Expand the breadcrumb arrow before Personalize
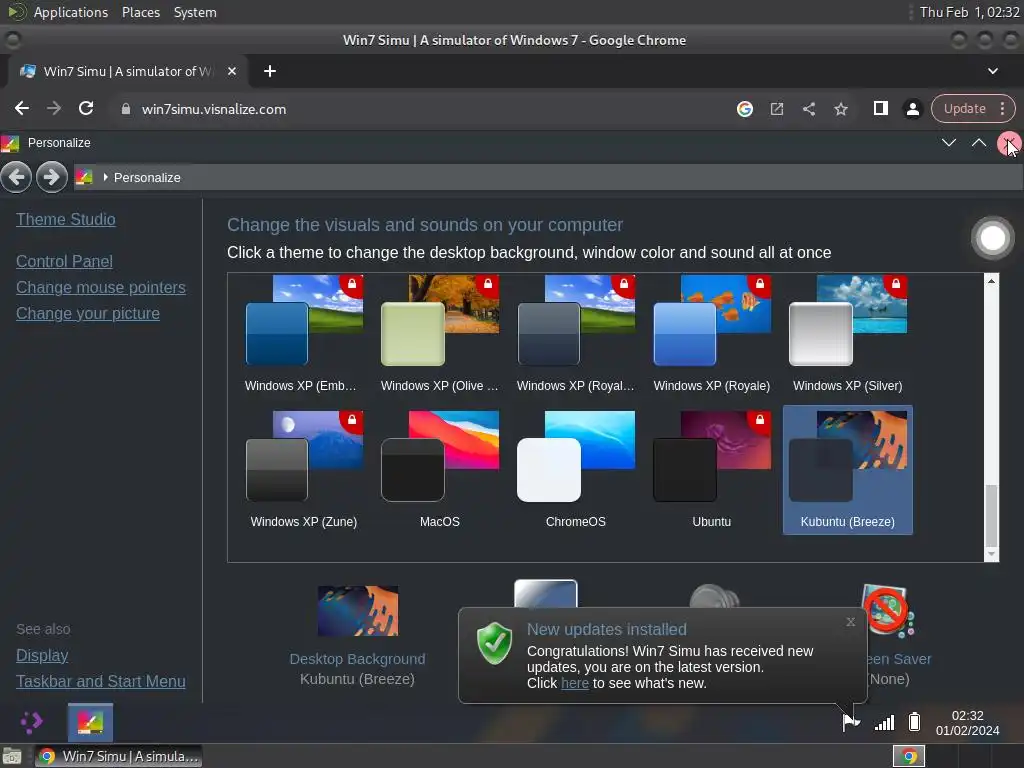This screenshot has width=1024, height=768. pyautogui.click(x=105, y=177)
